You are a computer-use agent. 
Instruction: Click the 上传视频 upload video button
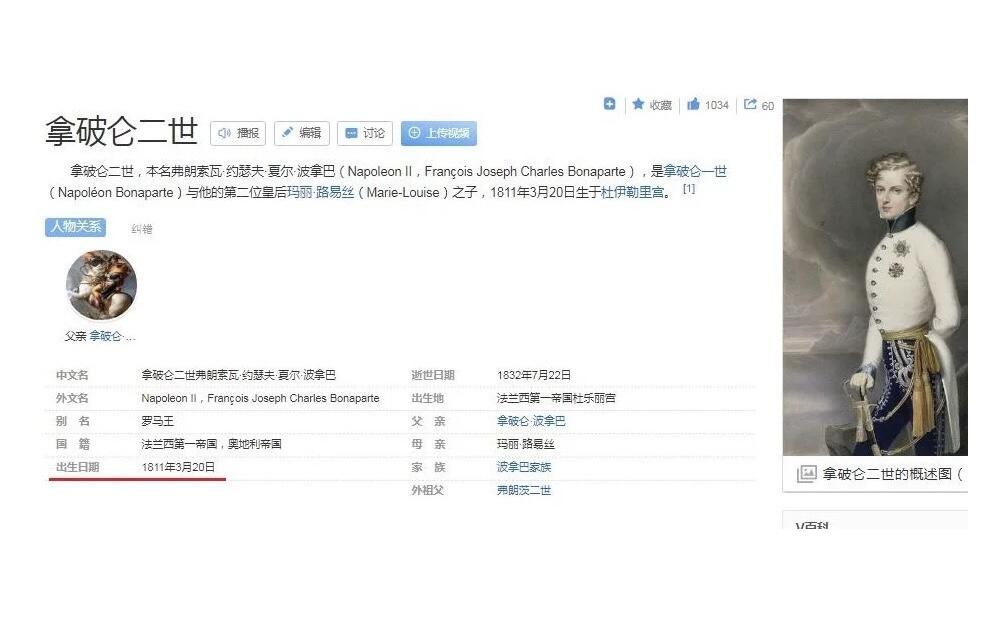[439, 133]
